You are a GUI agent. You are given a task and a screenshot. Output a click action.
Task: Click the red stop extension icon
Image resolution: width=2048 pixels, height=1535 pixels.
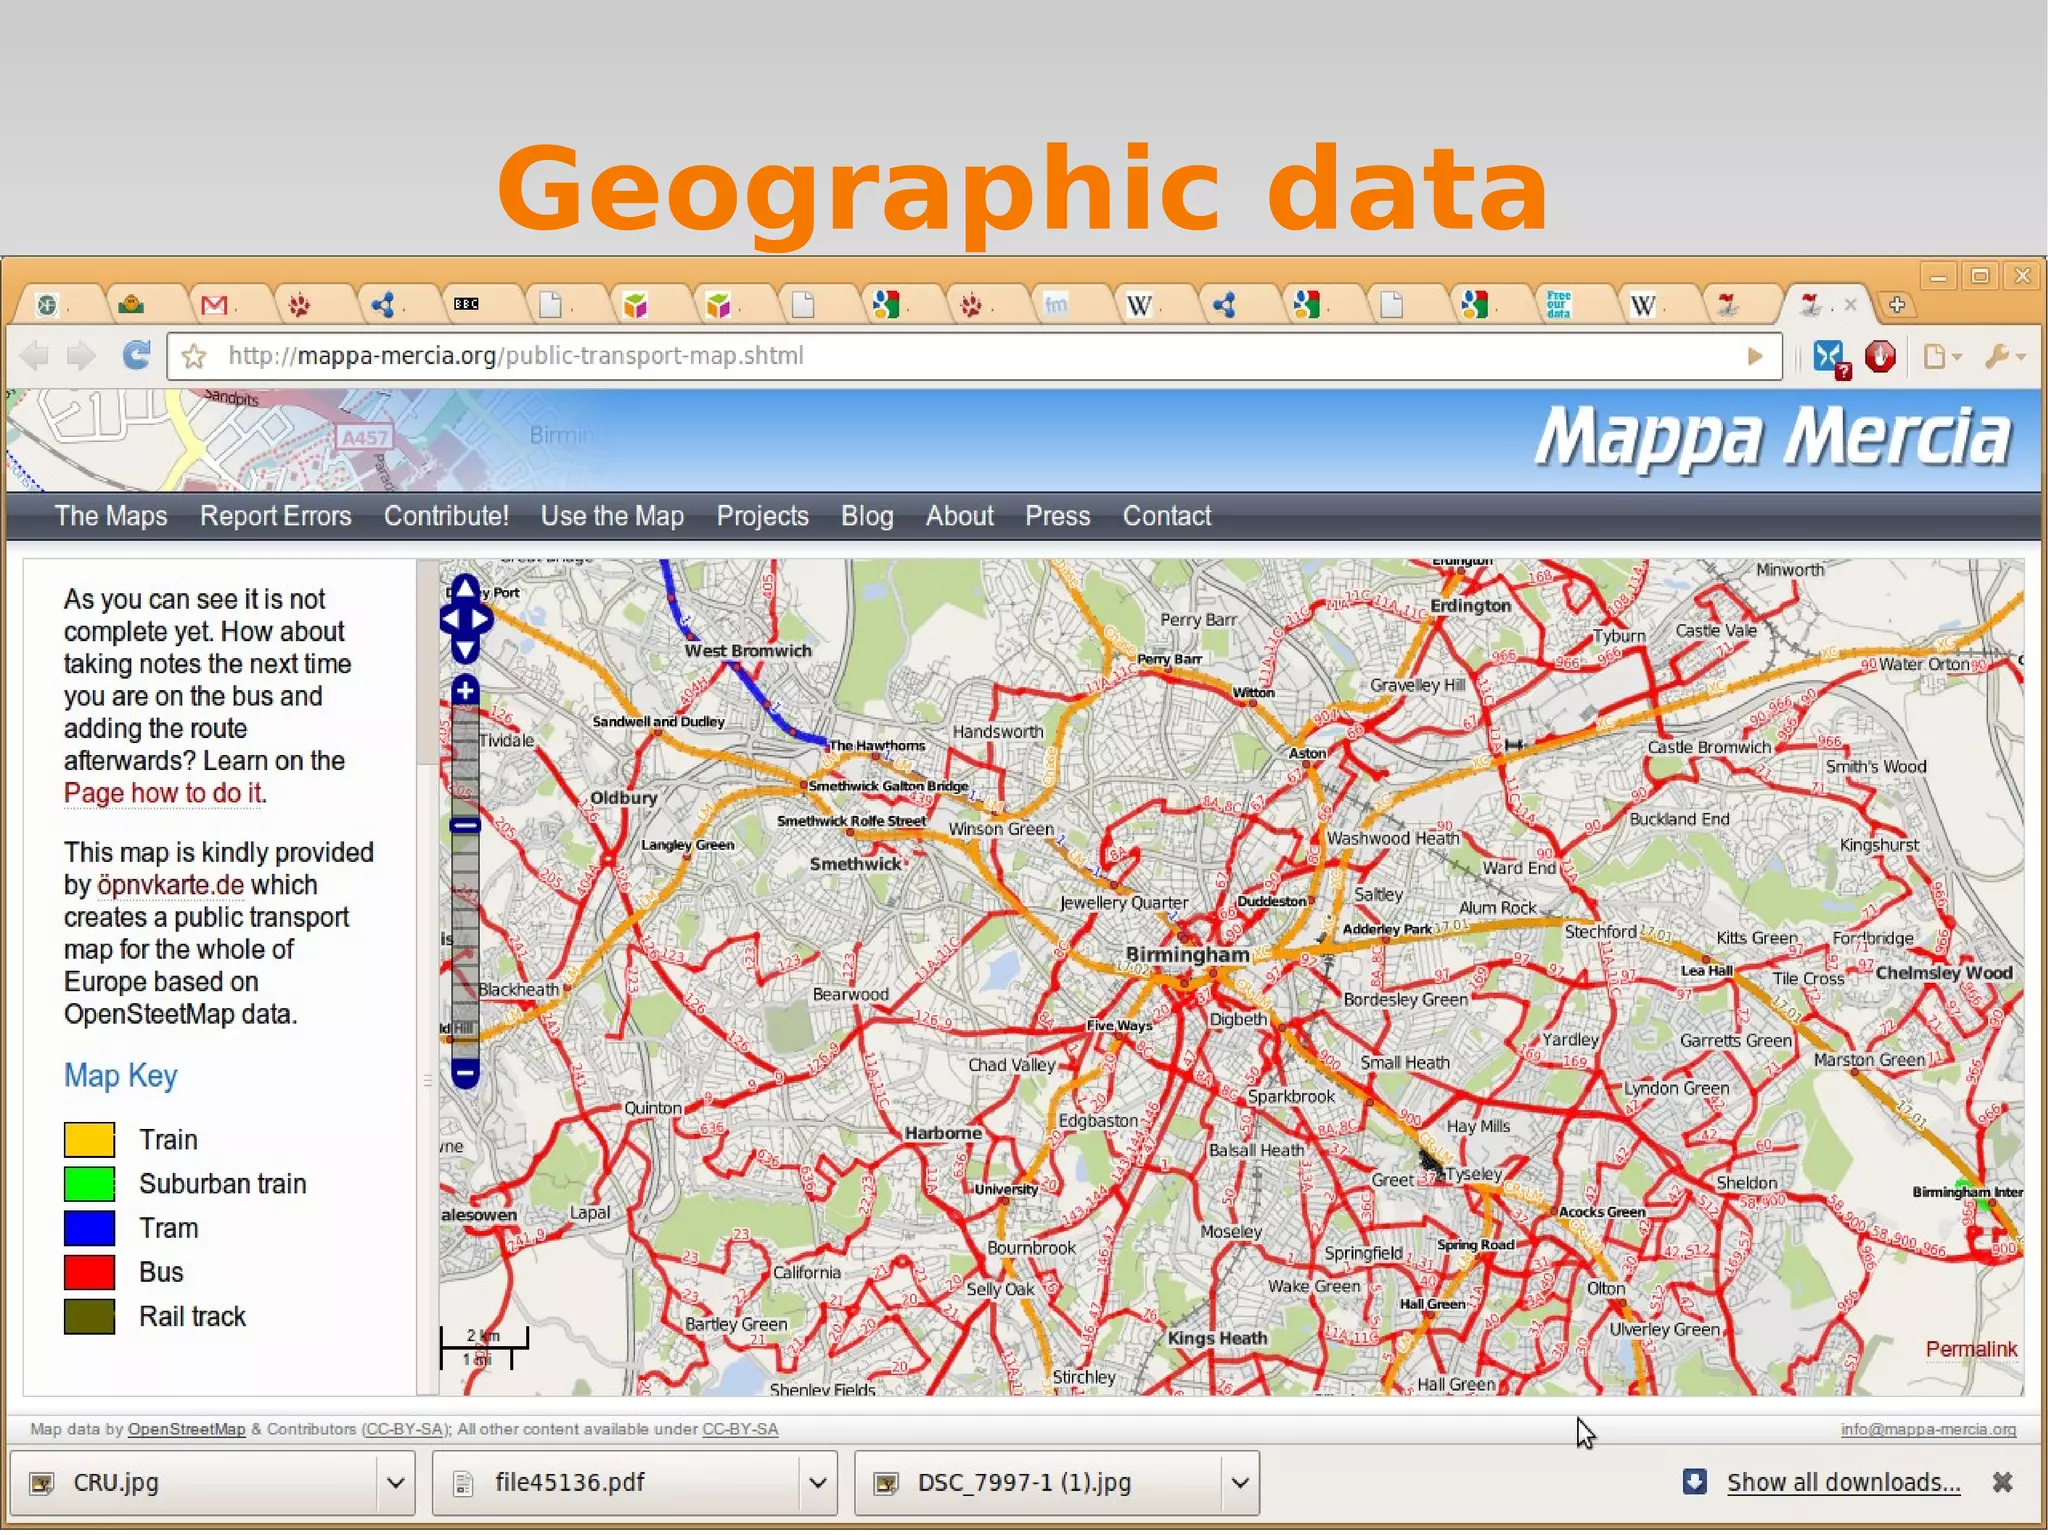pos(1880,357)
